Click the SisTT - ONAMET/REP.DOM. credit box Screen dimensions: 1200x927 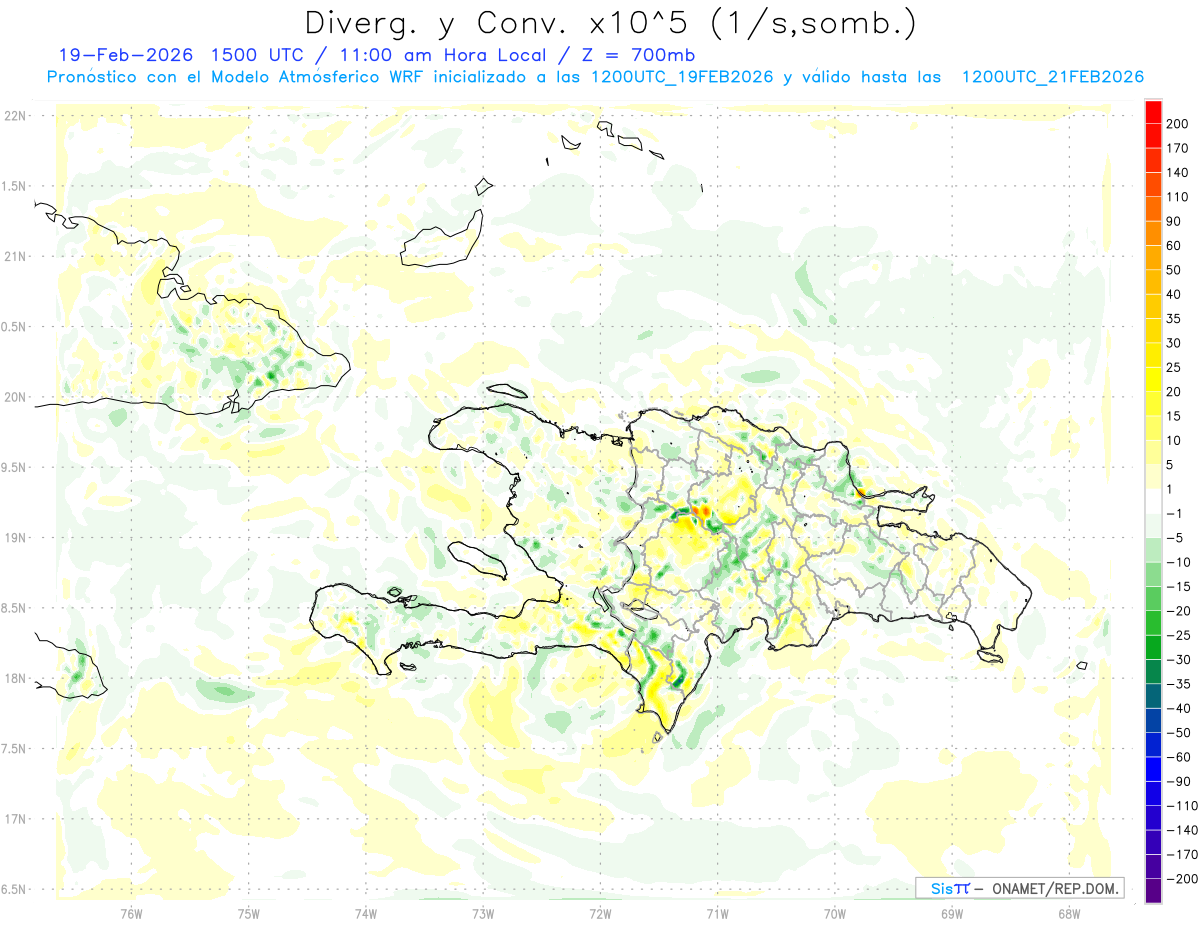click(1019, 888)
